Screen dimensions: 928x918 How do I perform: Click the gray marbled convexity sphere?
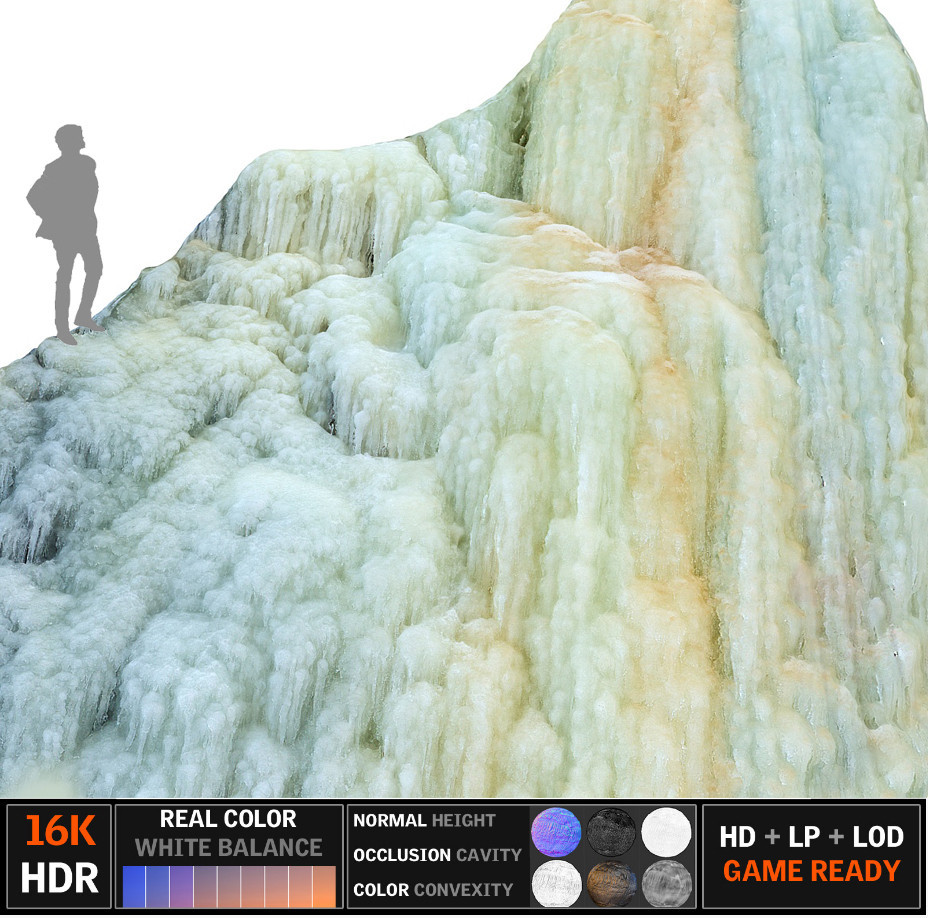tap(666, 883)
